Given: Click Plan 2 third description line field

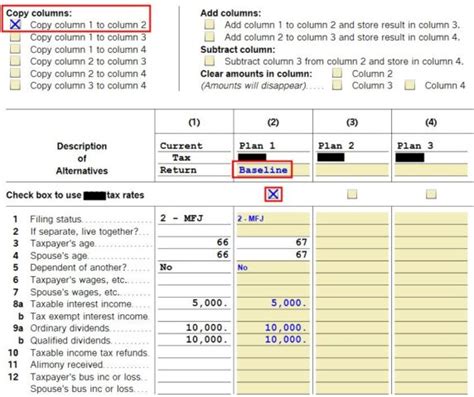Looking at the screenshot, I should (x=352, y=170).
